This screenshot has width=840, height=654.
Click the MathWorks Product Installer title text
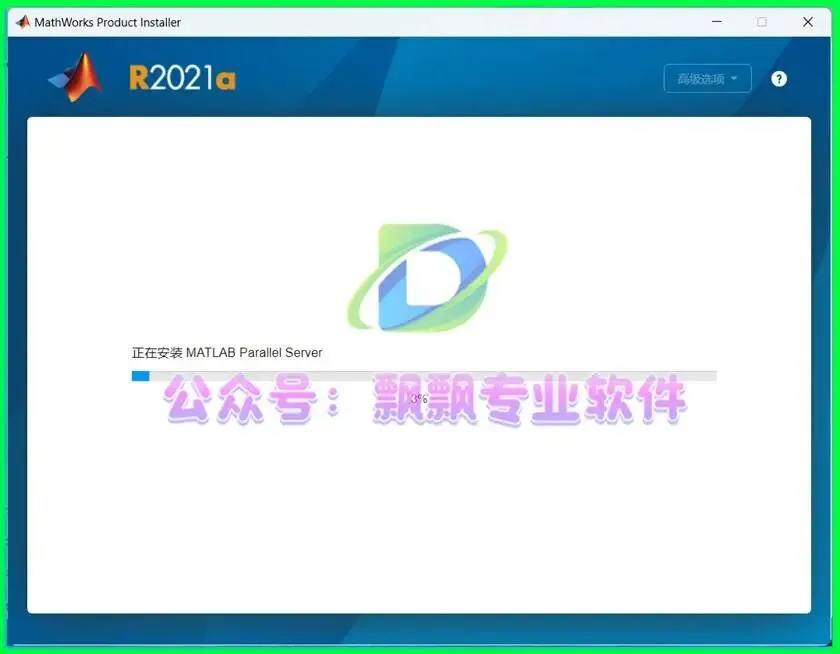(x=108, y=22)
